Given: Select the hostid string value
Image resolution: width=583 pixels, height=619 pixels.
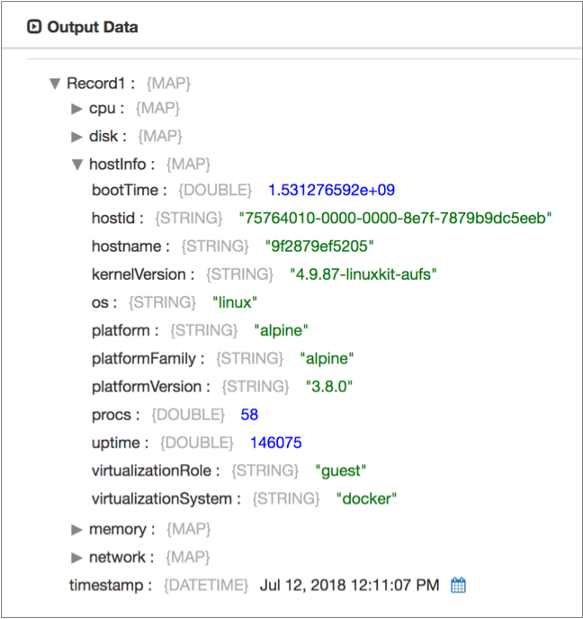Looking at the screenshot, I should [396, 218].
